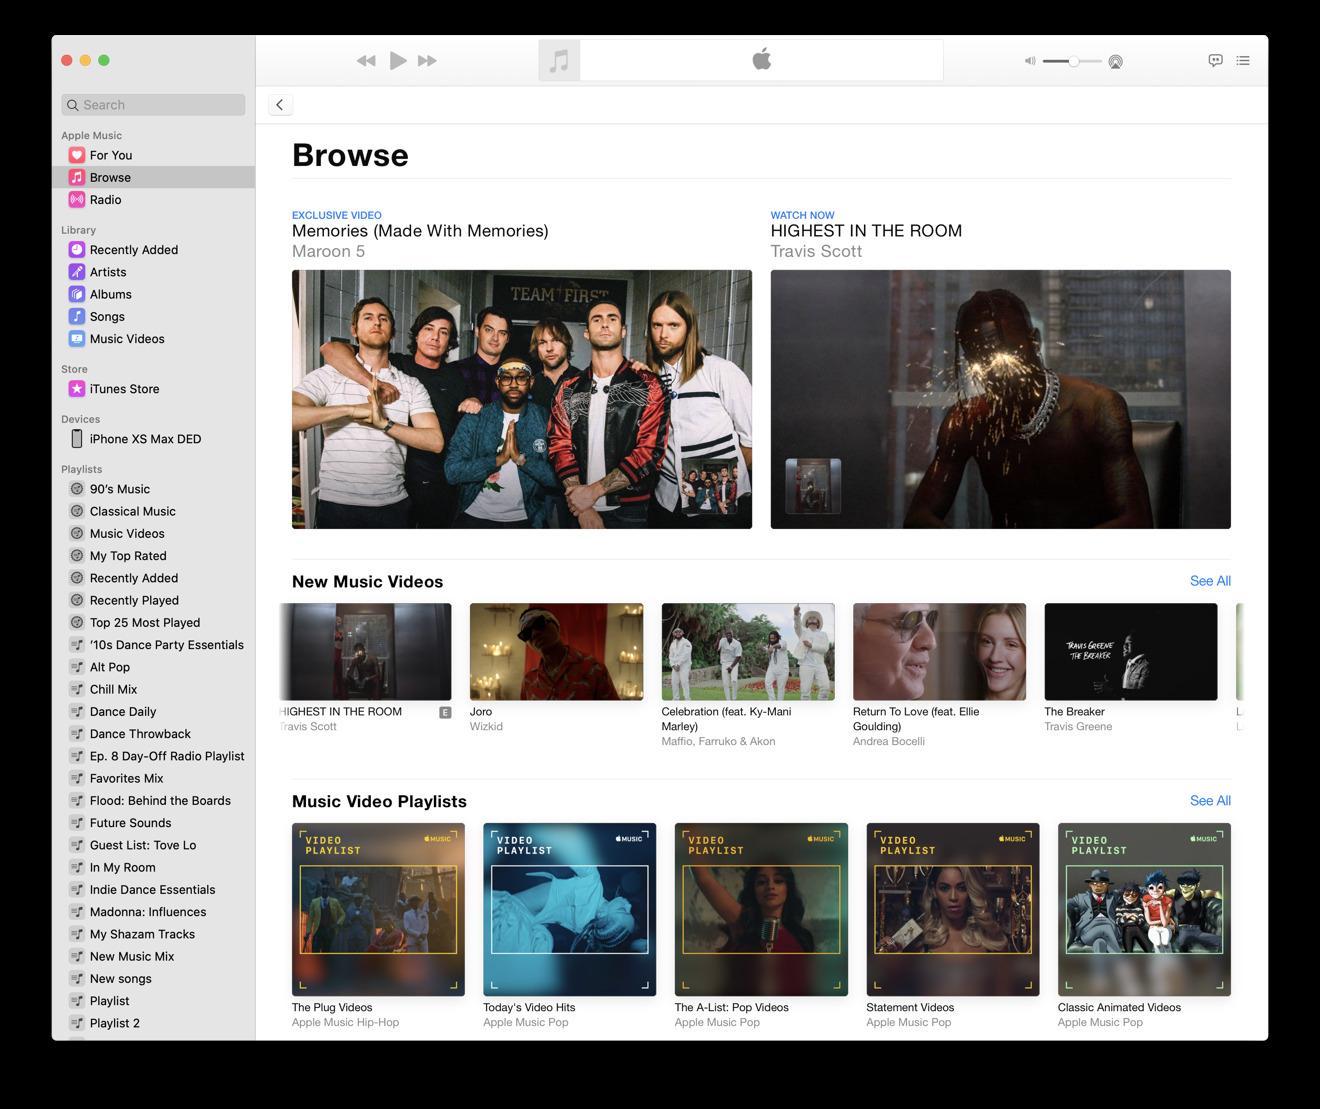1320x1109 pixels.
Task: Open the My Top Rated playlist
Action: [153, 556]
